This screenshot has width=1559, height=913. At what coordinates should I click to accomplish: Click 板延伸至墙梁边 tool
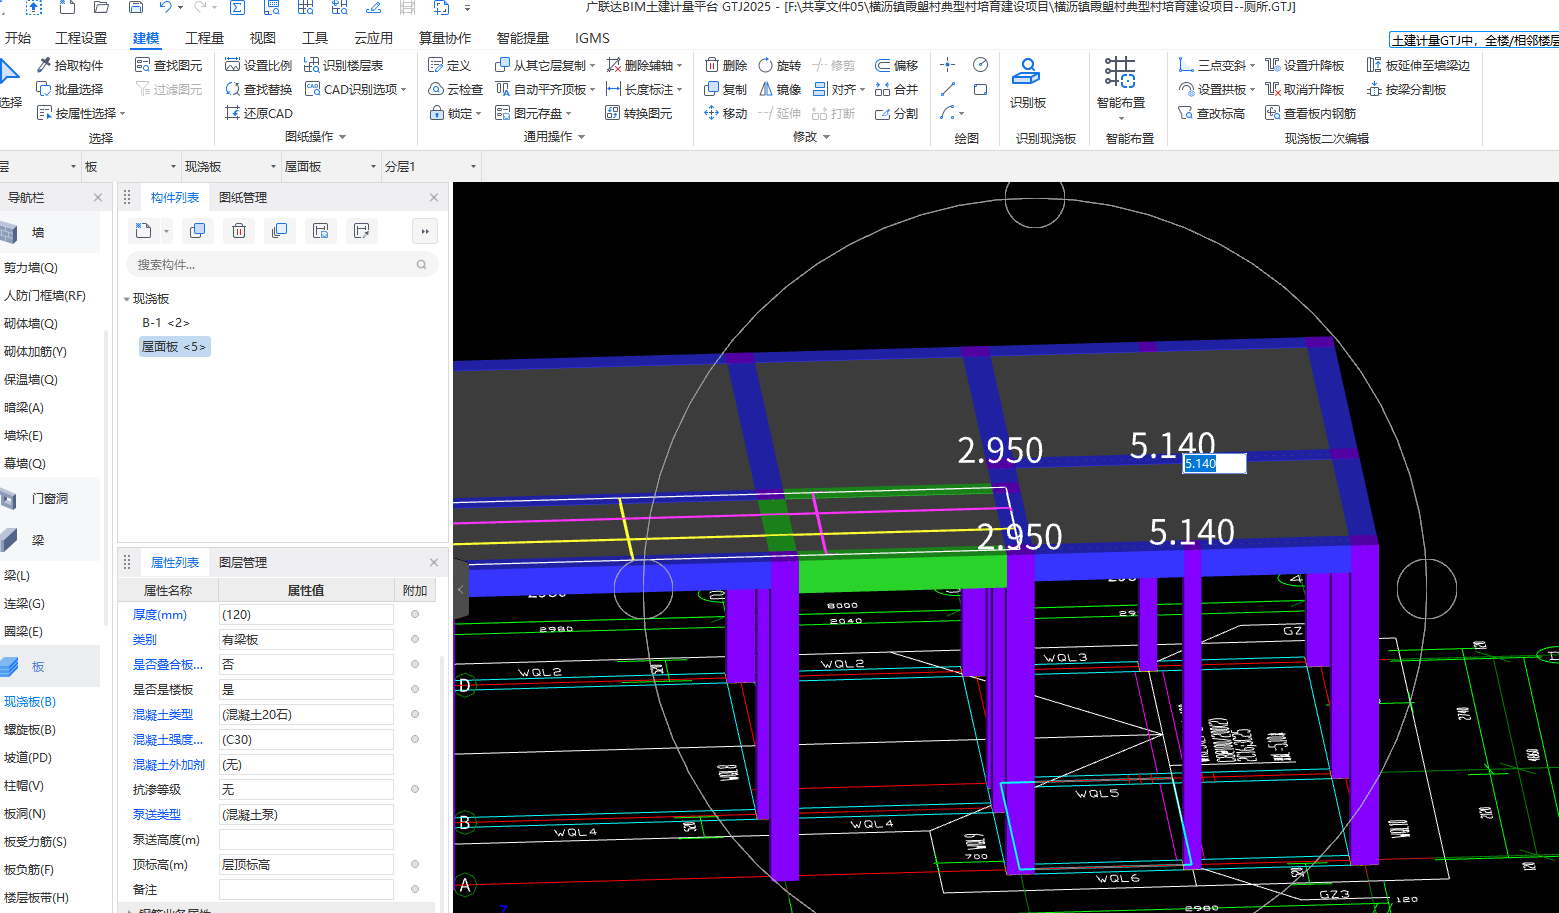[x=1418, y=65]
